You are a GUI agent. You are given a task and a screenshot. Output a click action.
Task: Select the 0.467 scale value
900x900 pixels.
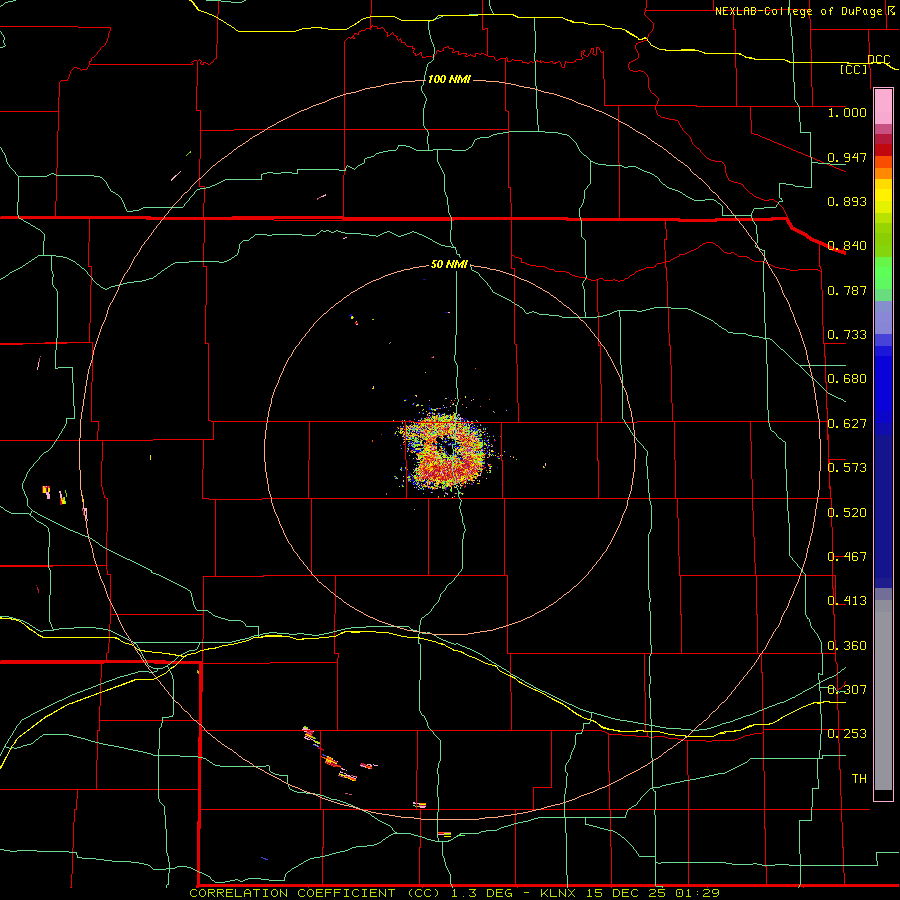pyautogui.click(x=847, y=557)
